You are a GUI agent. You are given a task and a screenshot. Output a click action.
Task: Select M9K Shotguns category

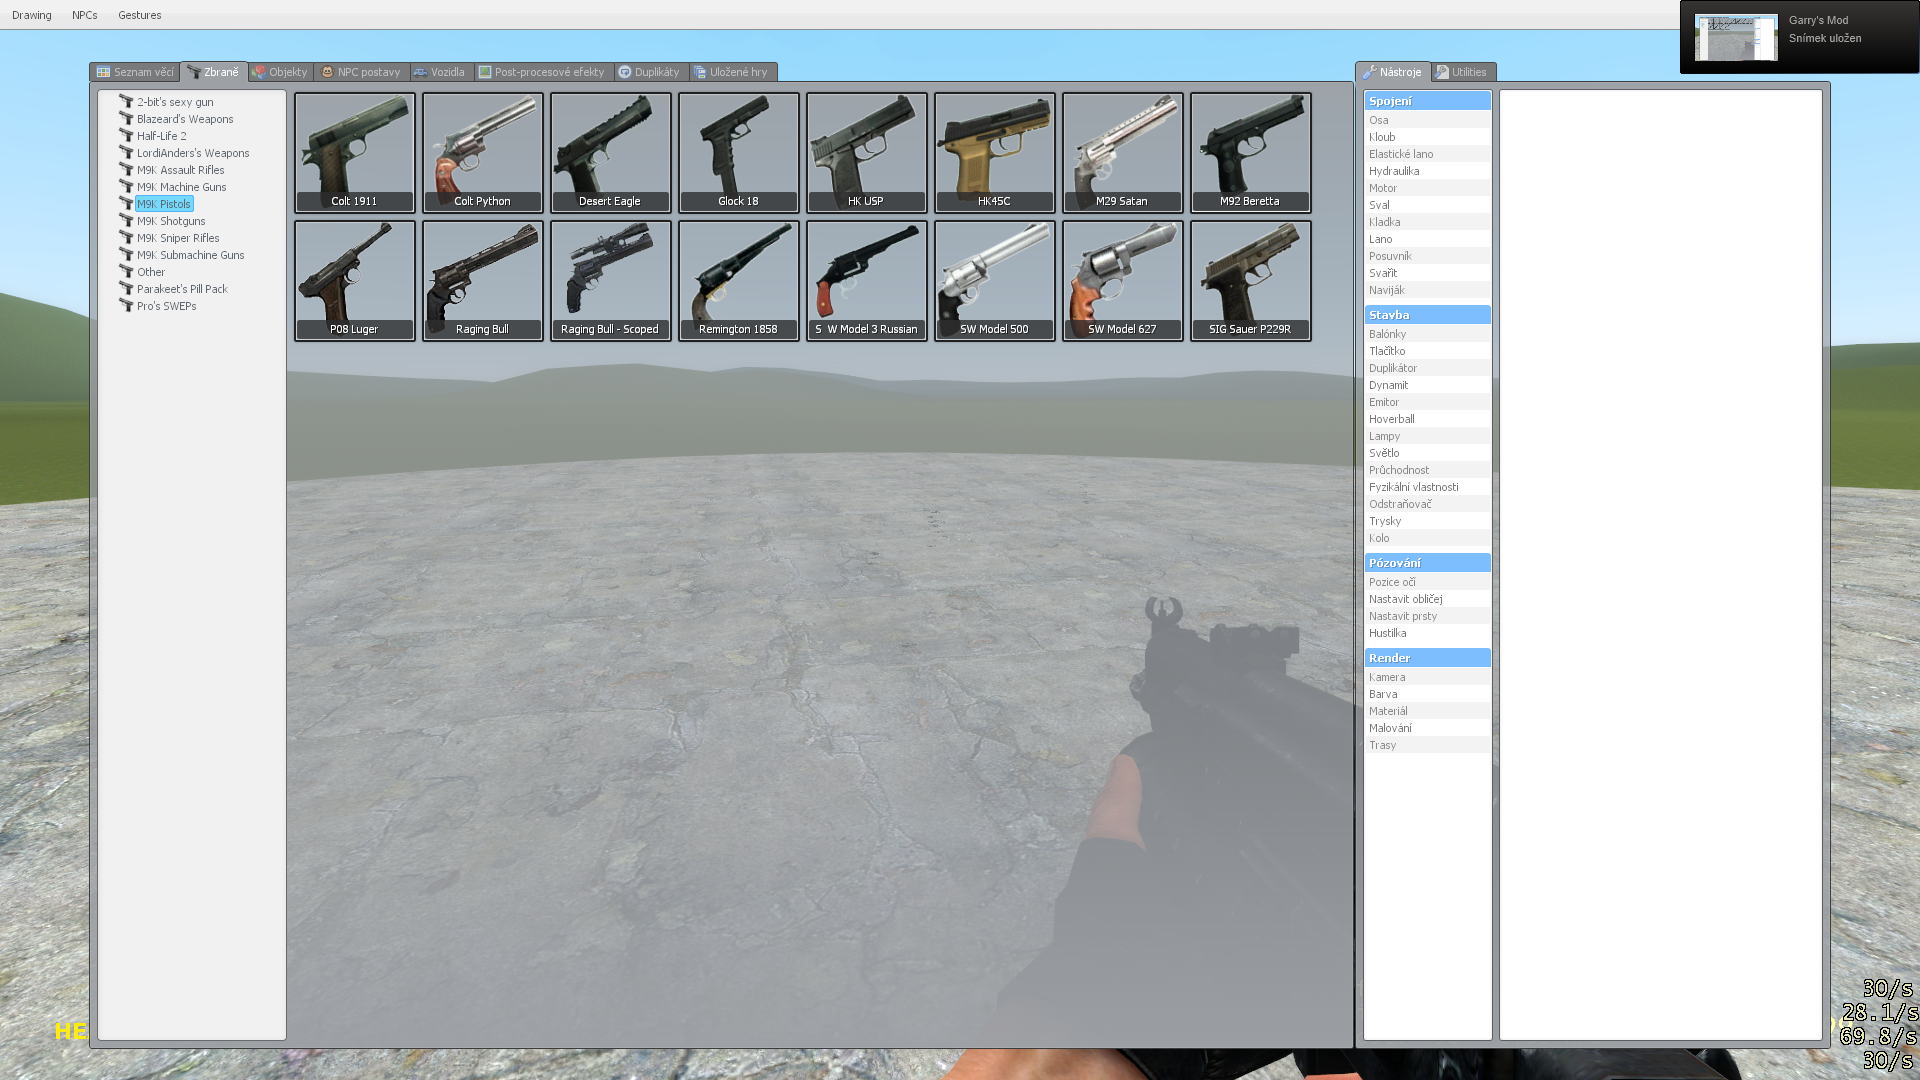(x=171, y=221)
